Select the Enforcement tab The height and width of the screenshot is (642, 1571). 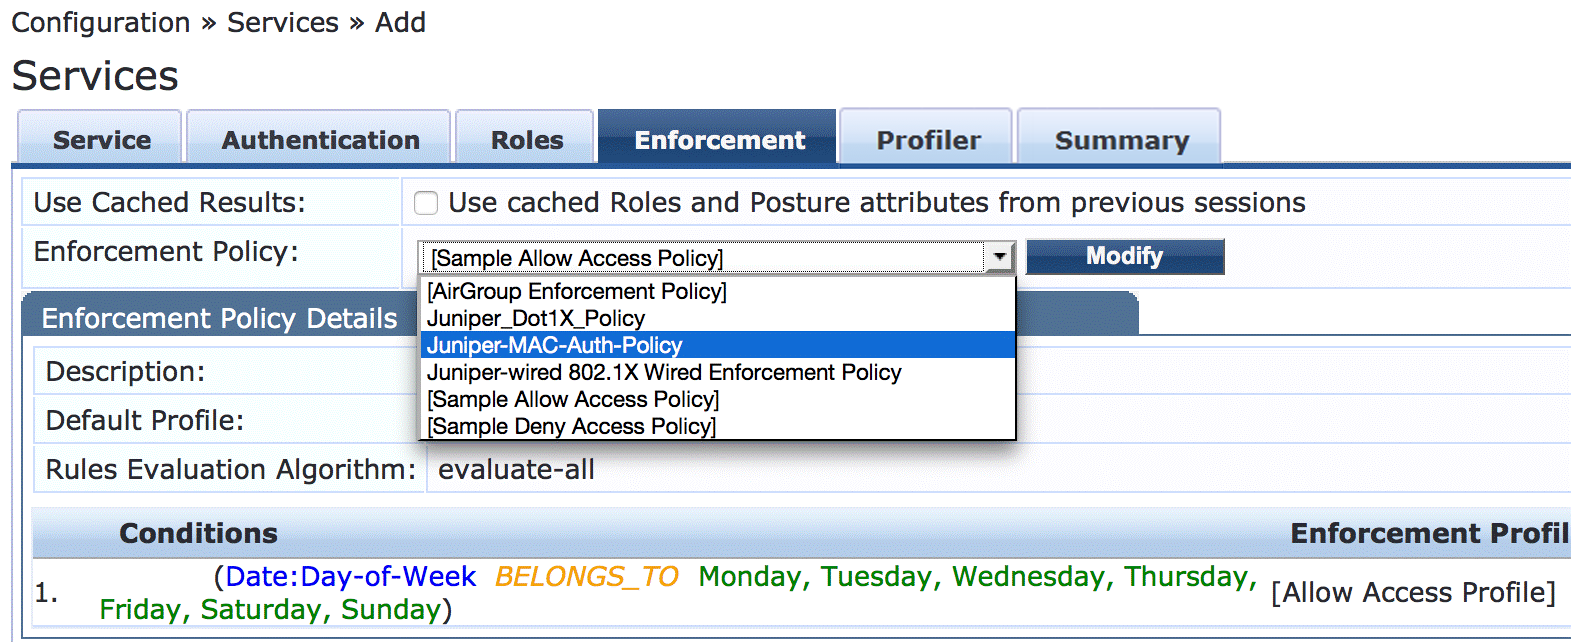pos(719,140)
